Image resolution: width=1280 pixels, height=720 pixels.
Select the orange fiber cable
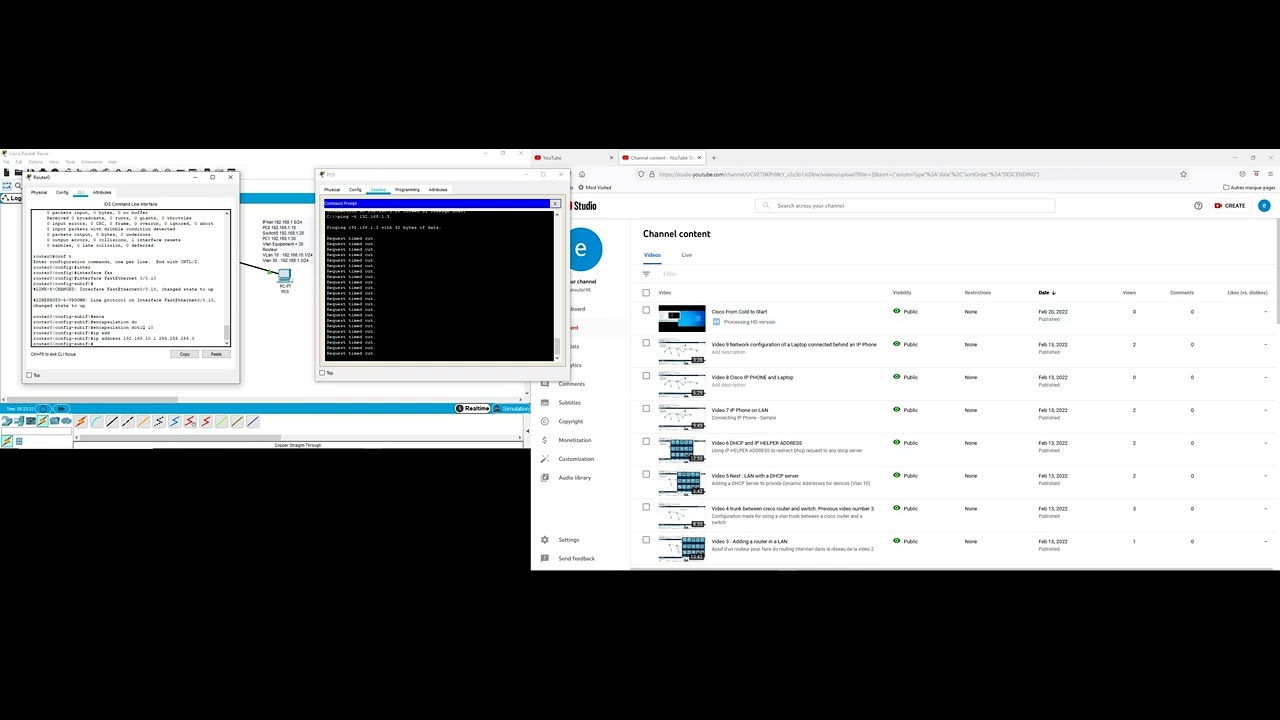(143, 421)
